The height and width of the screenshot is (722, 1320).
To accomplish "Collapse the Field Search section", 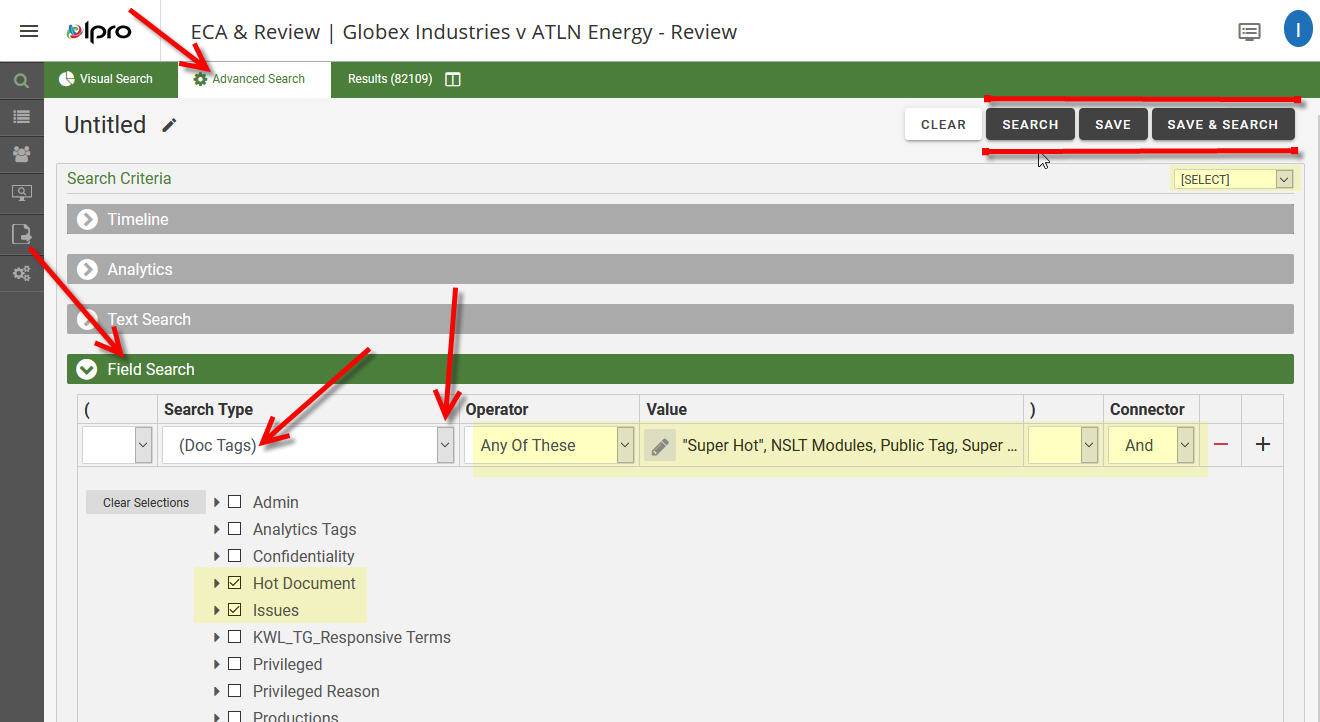I will 680,369.
